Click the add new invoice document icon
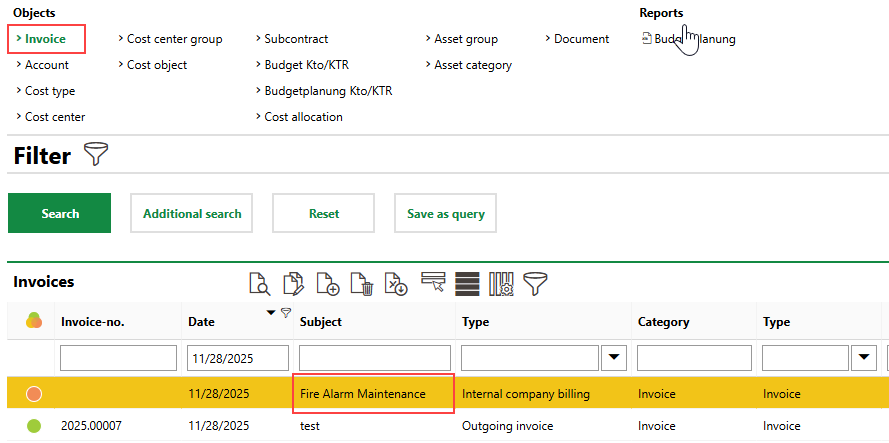889x443 pixels. [x=328, y=283]
